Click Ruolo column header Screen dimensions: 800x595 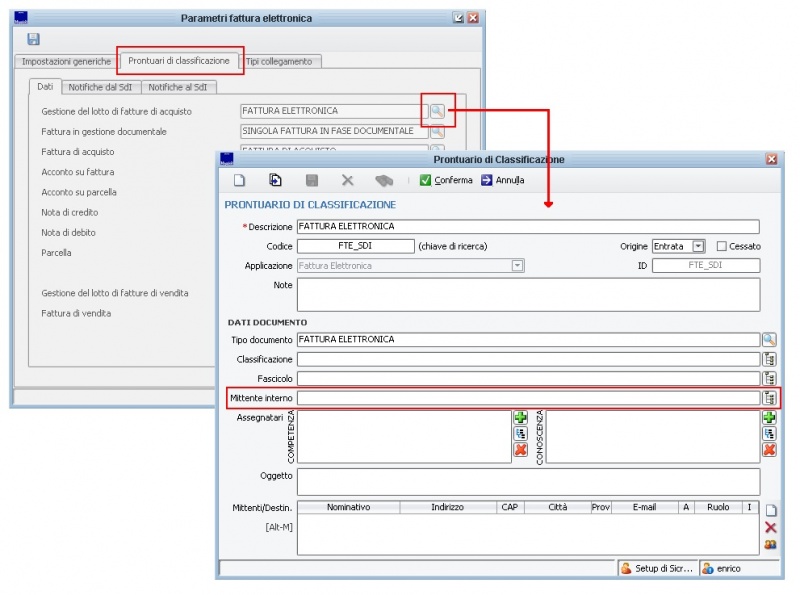click(x=718, y=507)
